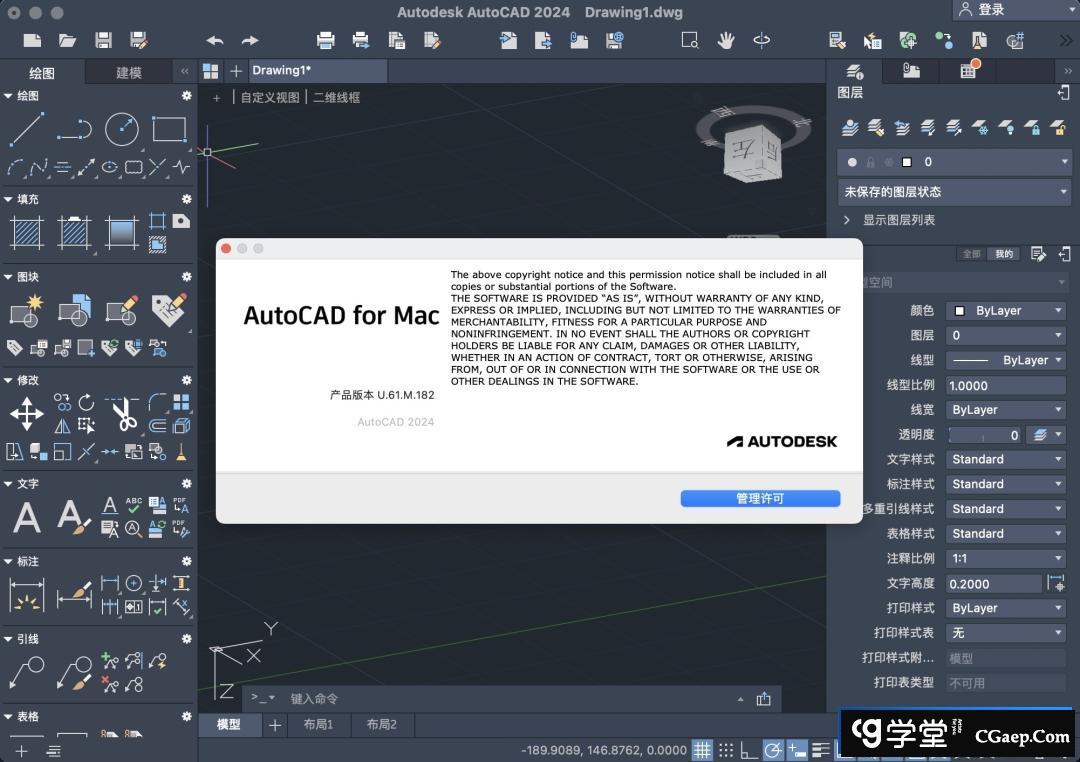Click the Plot printer icon

326,41
